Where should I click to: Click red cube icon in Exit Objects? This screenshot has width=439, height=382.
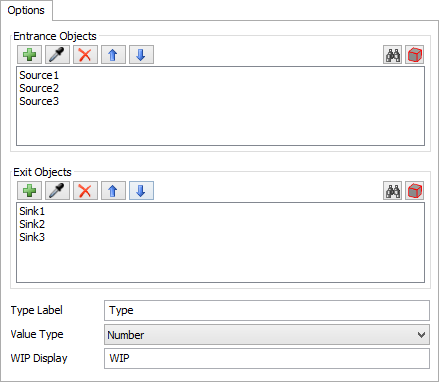point(415,191)
